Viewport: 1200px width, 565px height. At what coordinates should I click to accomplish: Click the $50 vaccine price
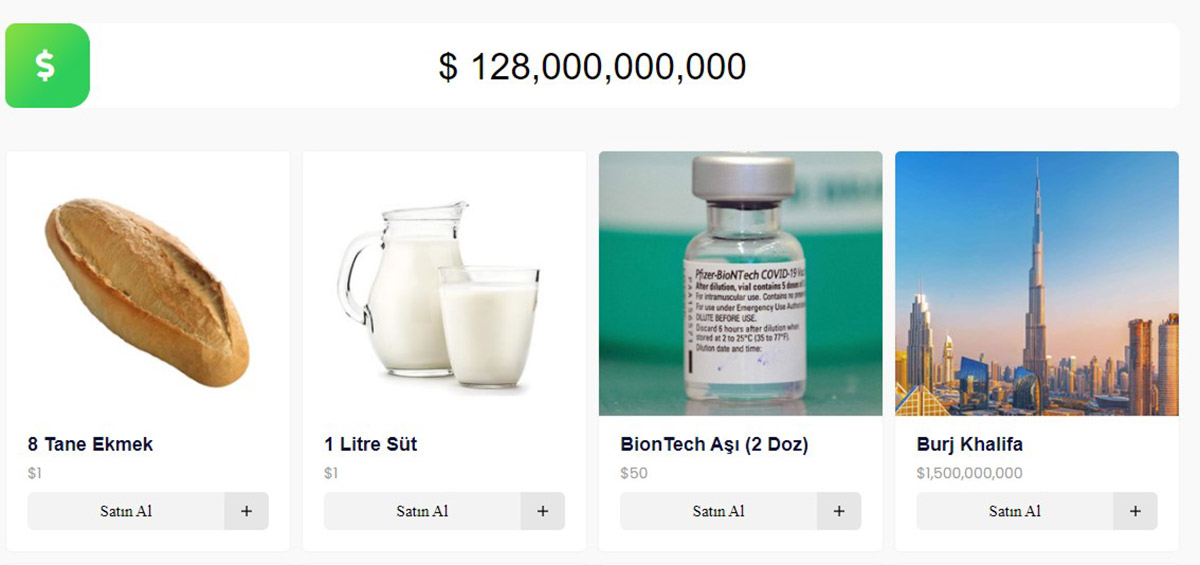click(x=634, y=473)
